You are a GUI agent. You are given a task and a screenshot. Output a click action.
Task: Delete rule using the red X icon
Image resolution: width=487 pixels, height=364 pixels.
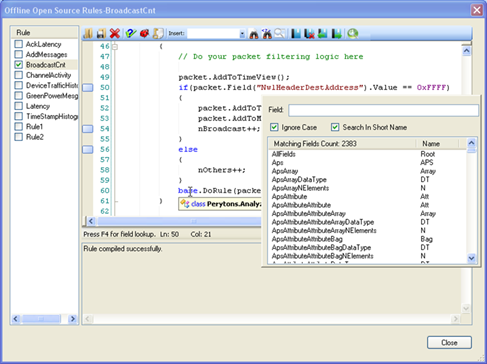point(115,33)
